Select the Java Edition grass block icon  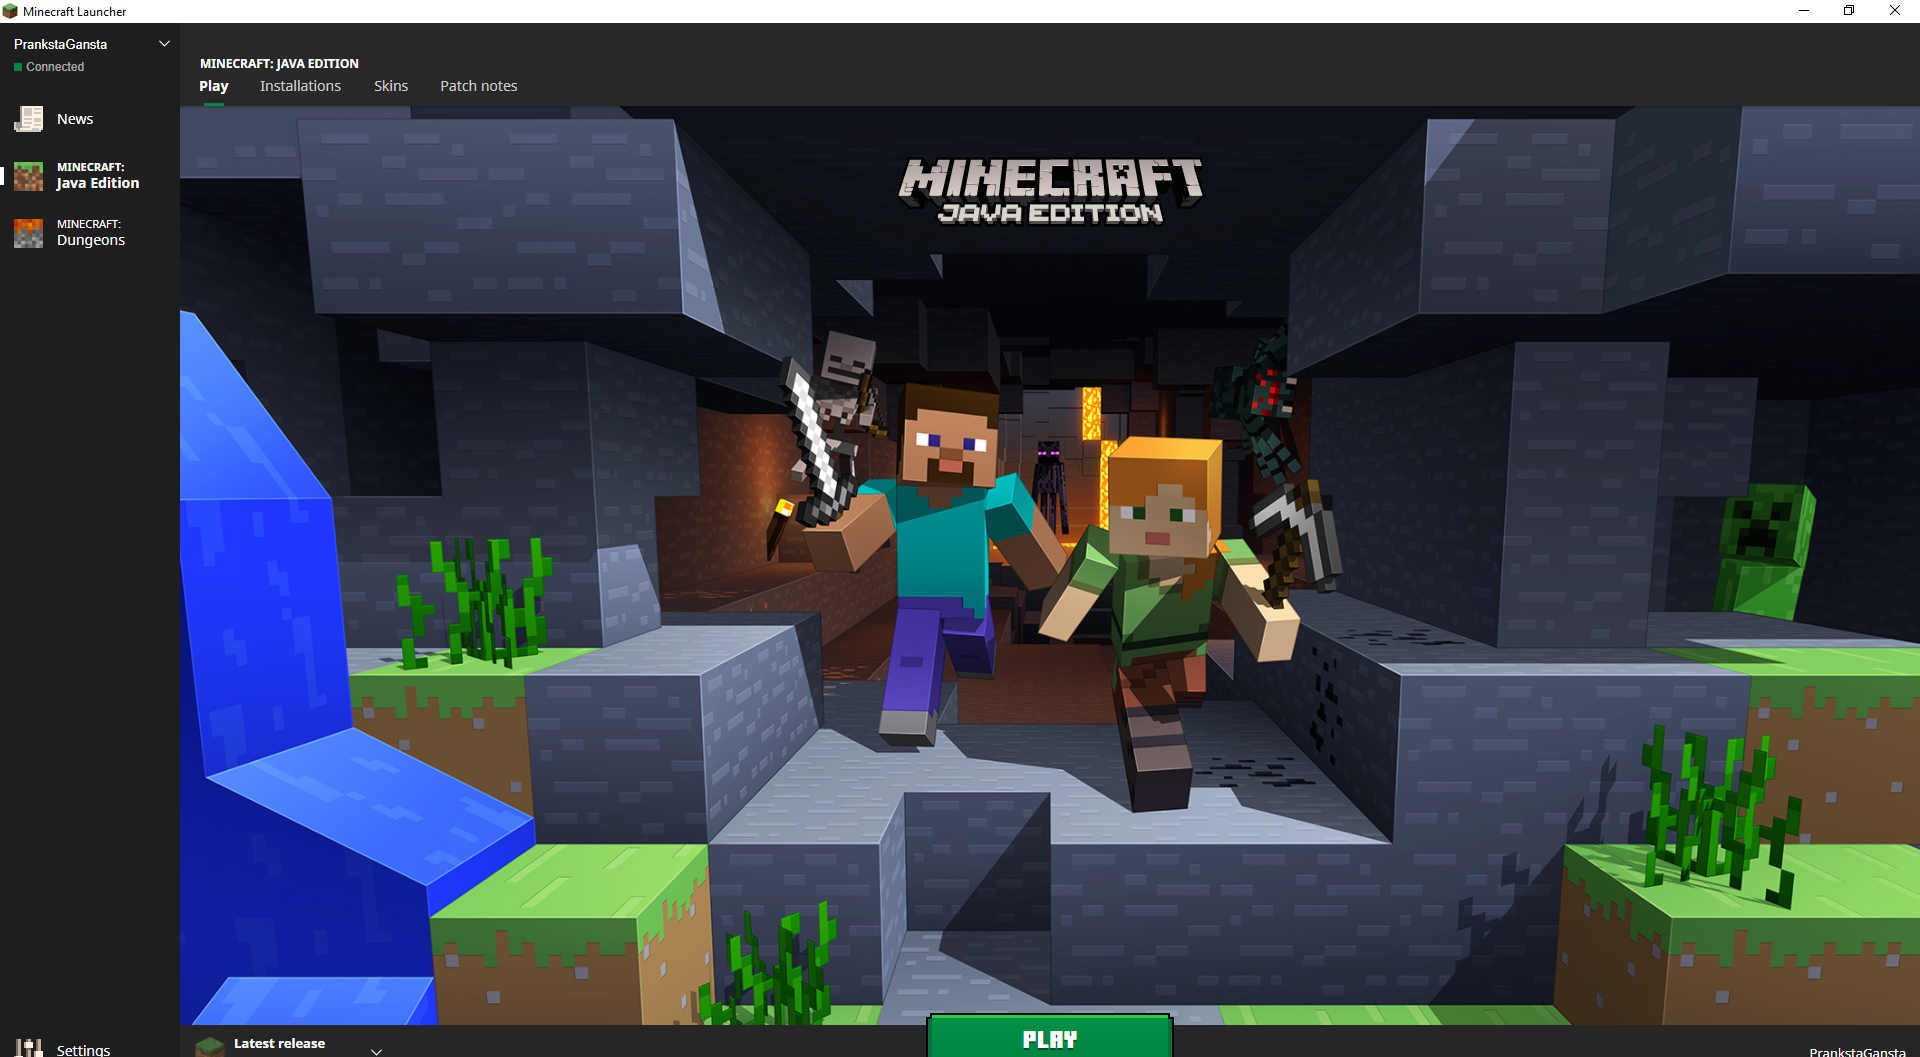tap(29, 176)
